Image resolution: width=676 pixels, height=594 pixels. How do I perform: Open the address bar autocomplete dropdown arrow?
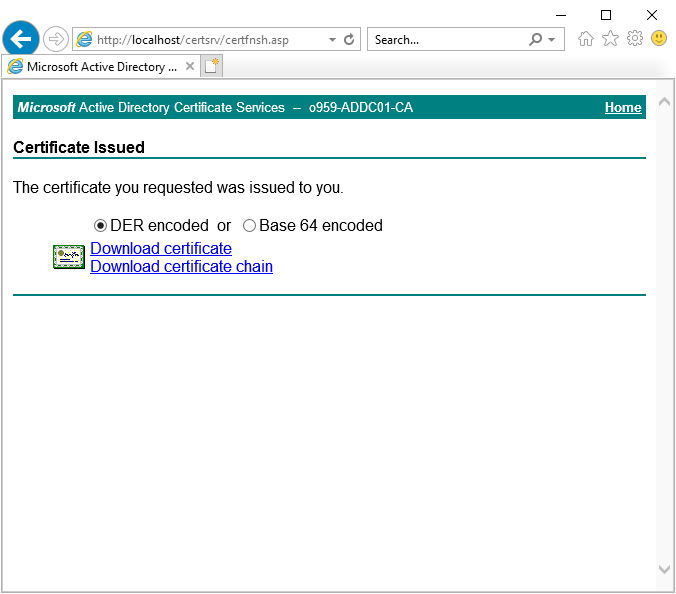(332, 40)
